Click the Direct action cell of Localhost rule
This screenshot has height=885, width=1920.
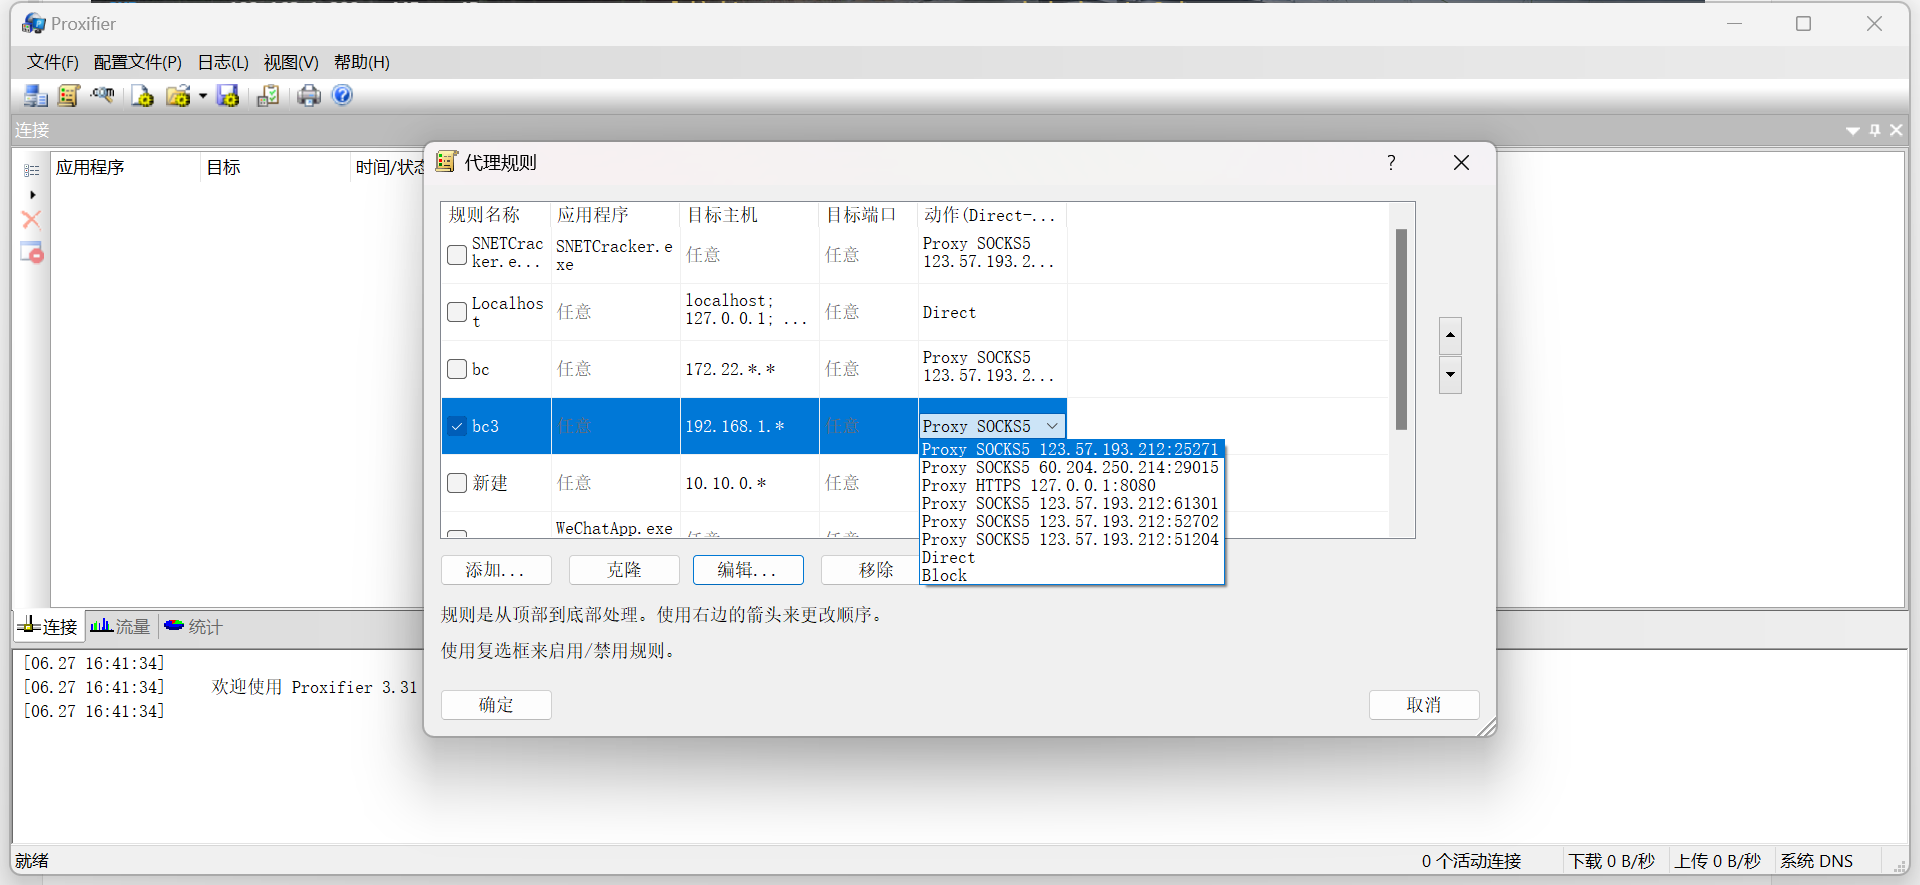(x=993, y=312)
